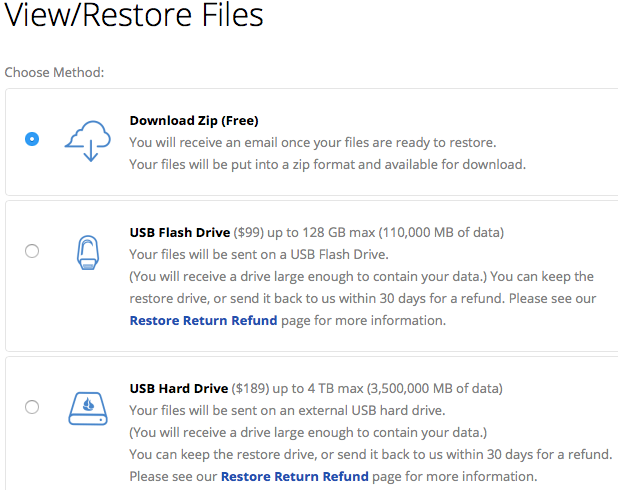
Task: Click the USB Hard Drive heading text
Action: [179, 389]
